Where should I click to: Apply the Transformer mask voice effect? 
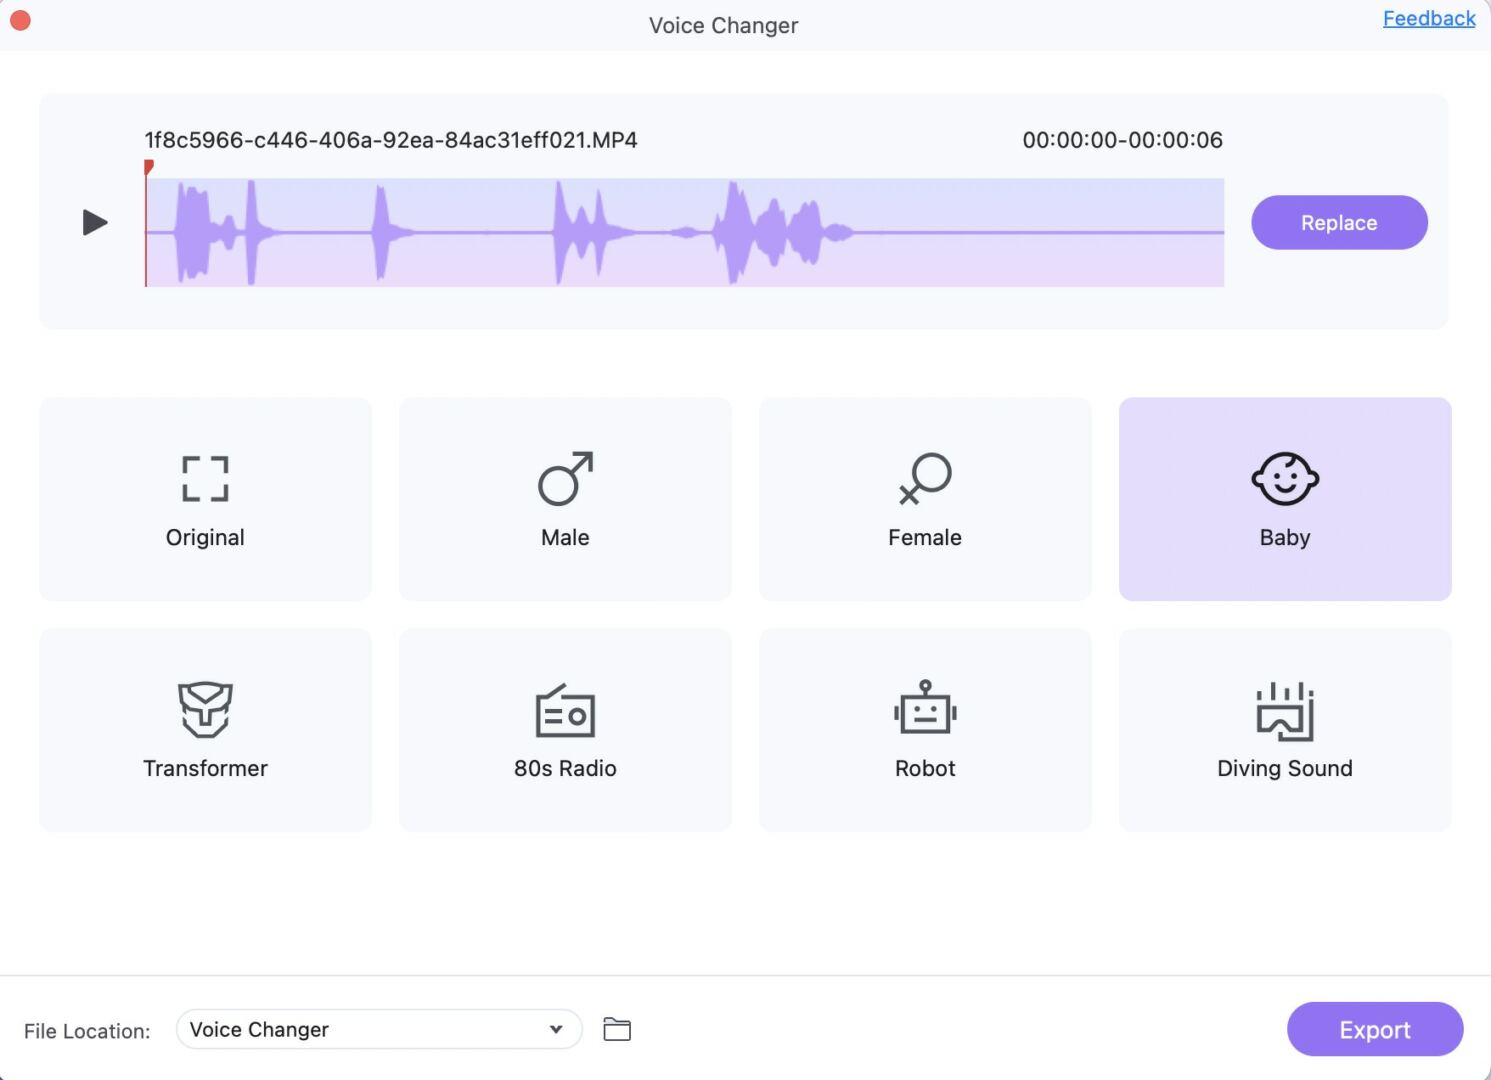205,709
